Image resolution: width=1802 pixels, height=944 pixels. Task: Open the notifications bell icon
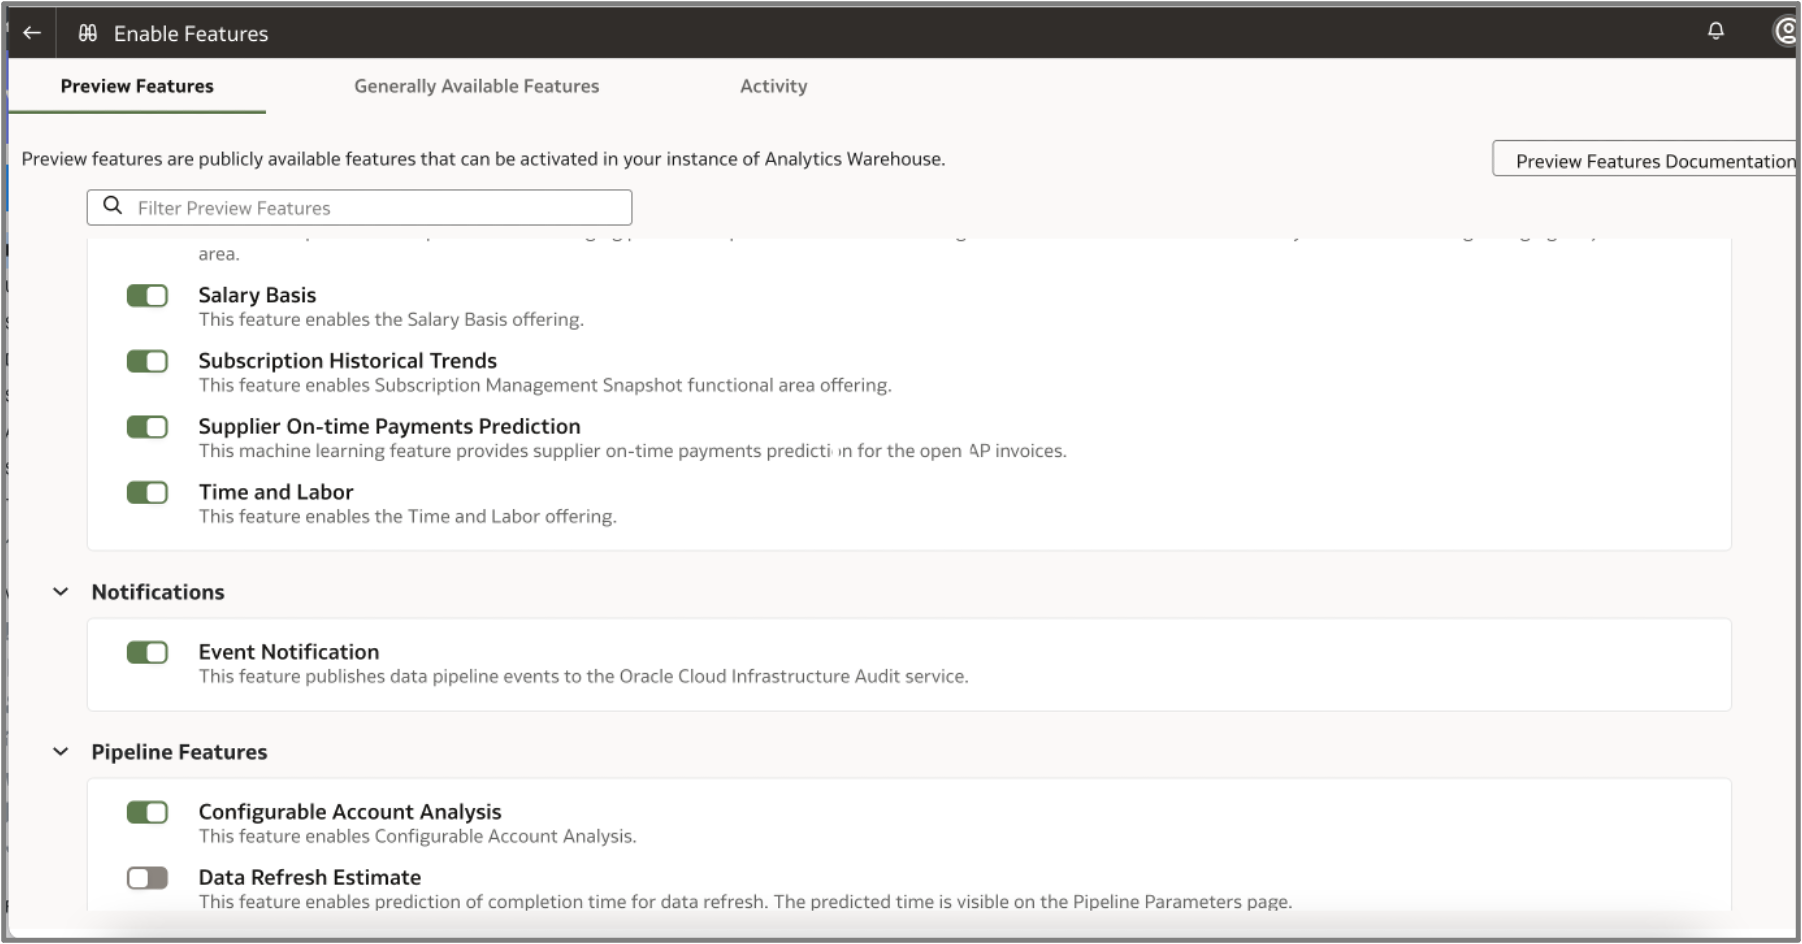[x=1715, y=31]
